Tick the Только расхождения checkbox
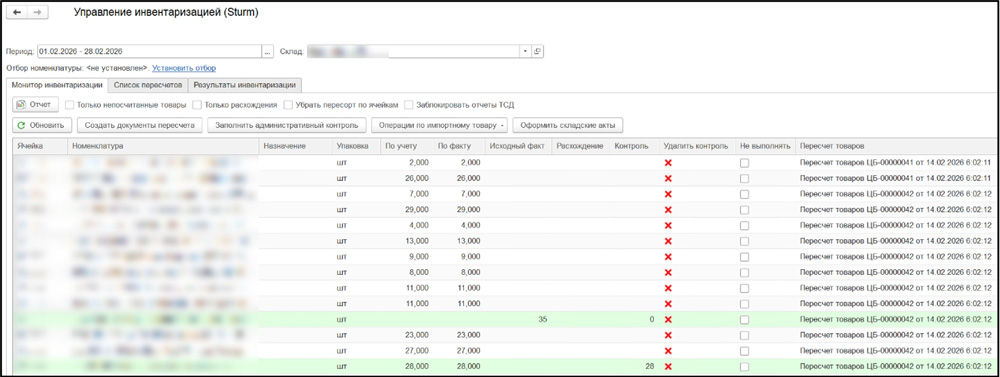The height and width of the screenshot is (377, 1000). tap(197, 105)
